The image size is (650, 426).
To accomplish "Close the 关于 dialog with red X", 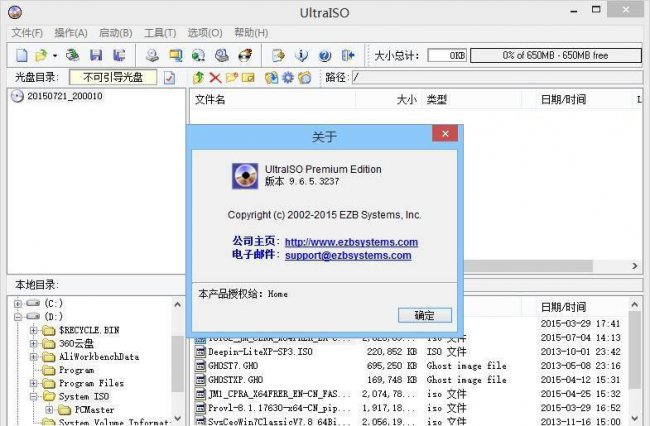I will click(x=445, y=133).
